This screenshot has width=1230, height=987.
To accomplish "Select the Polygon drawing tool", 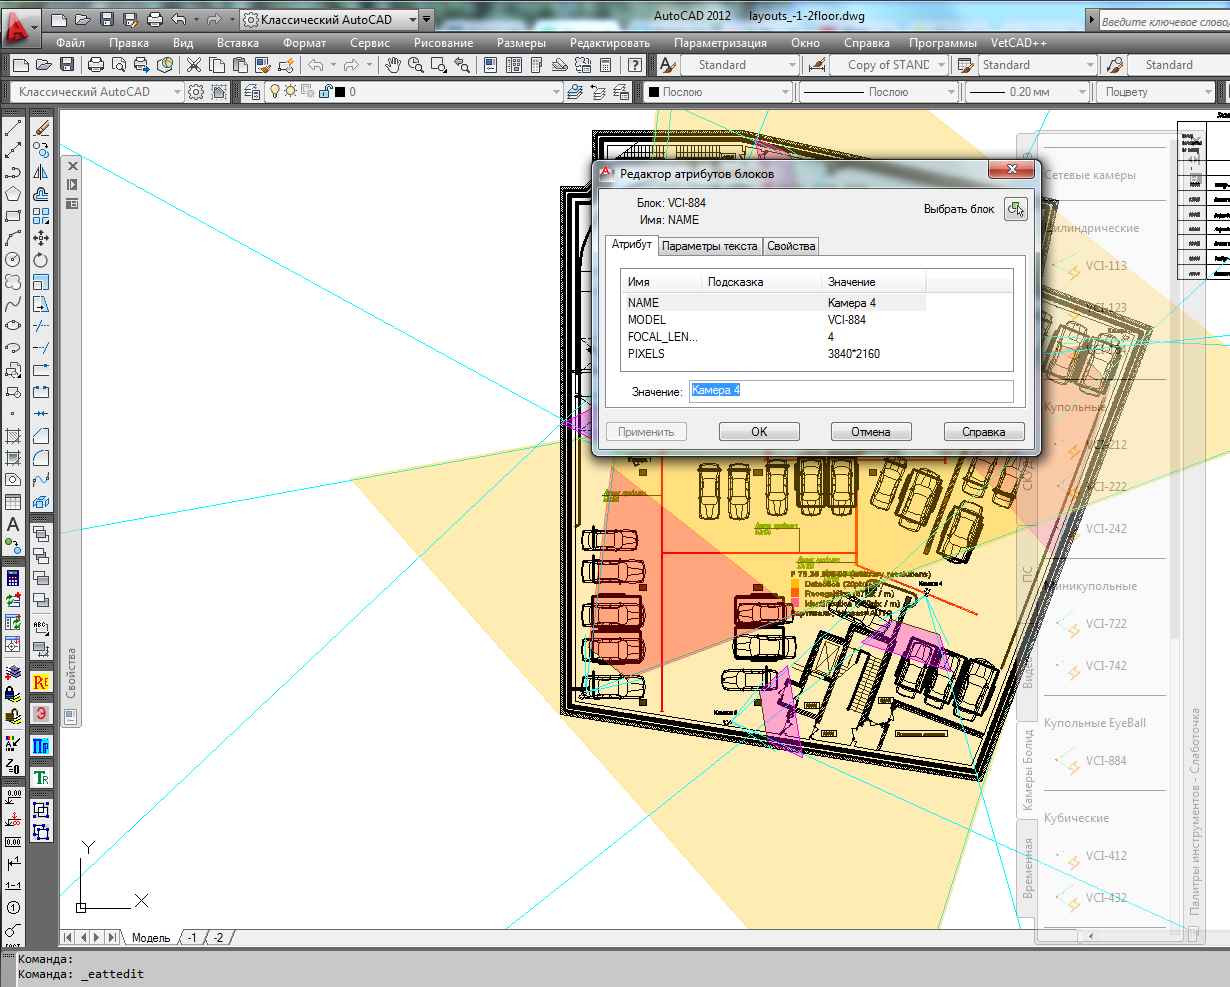I will click(13, 194).
